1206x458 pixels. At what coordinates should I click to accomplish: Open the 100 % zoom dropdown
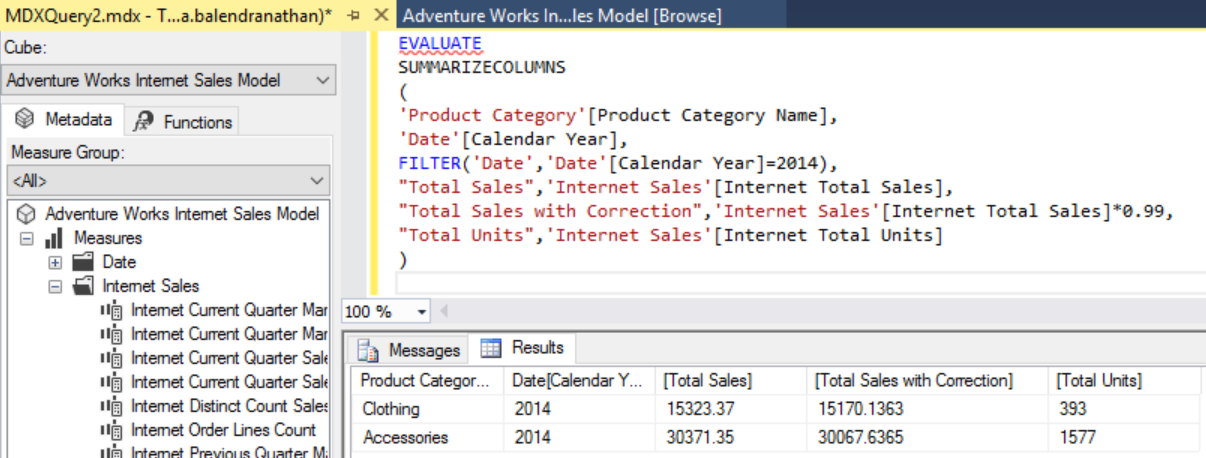(421, 311)
